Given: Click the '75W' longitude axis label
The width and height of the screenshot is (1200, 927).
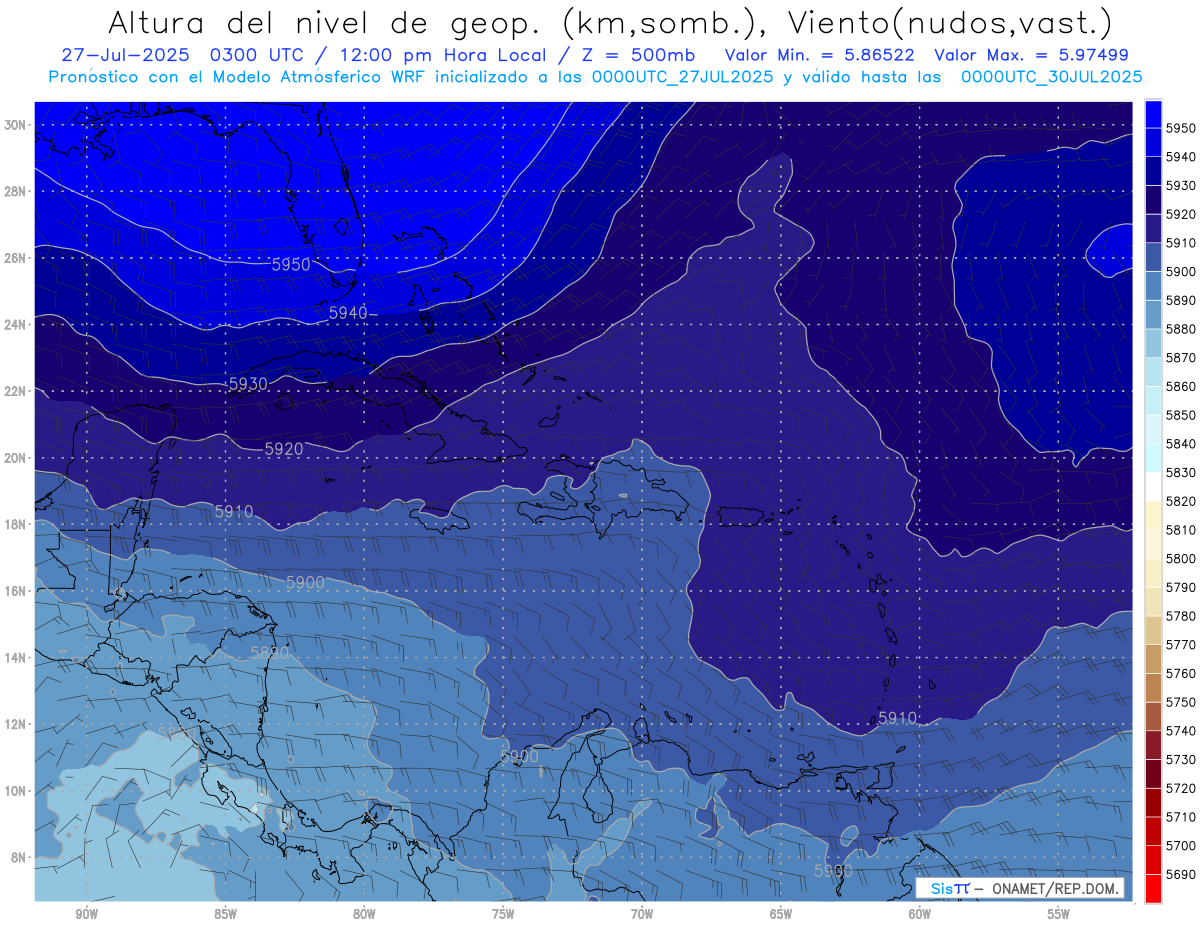Looking at the screenshot, I should click(x=503, y=914).
